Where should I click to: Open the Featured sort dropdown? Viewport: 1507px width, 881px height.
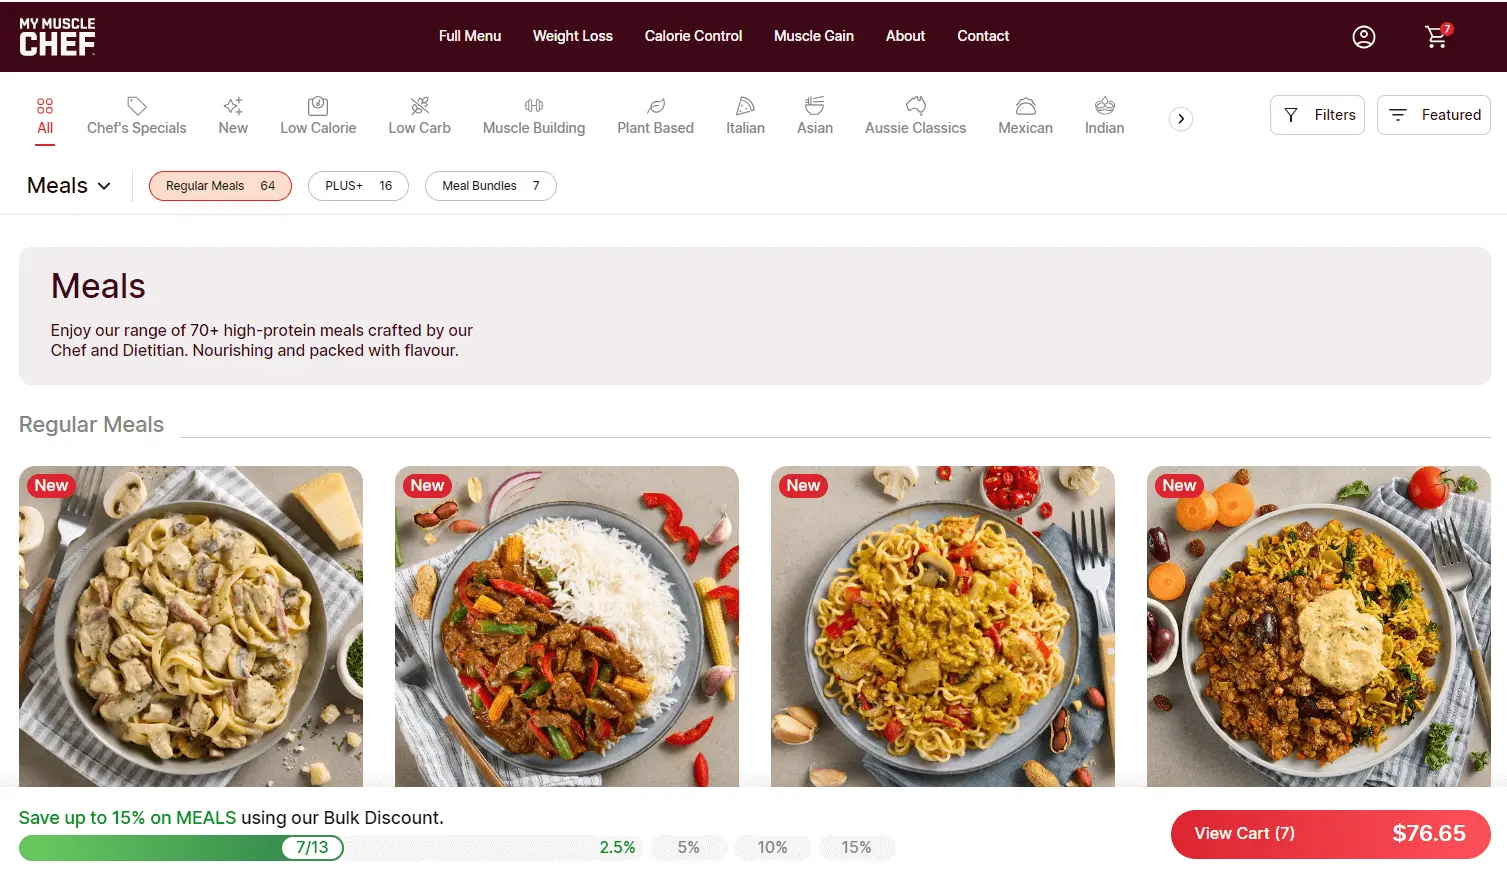(x=1433, y=115)
